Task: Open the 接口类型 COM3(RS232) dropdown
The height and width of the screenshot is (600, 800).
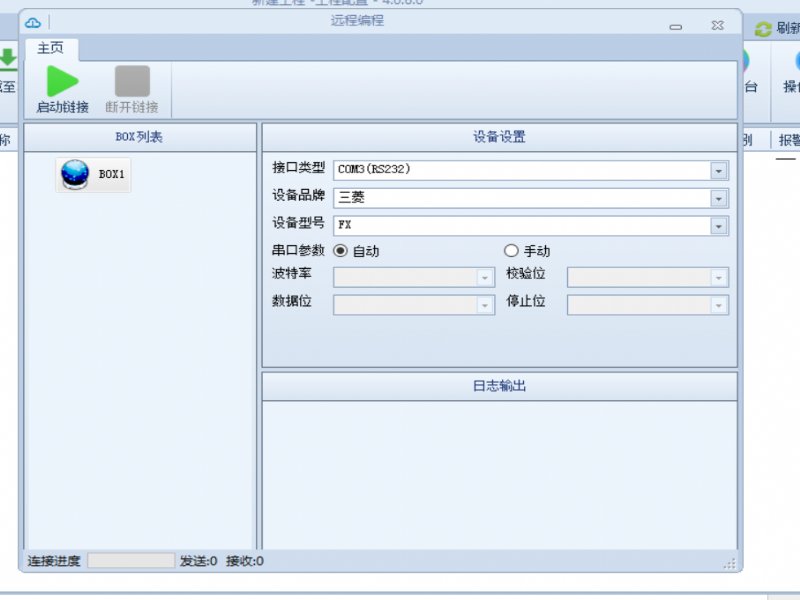Action: (x=718, y=171)
